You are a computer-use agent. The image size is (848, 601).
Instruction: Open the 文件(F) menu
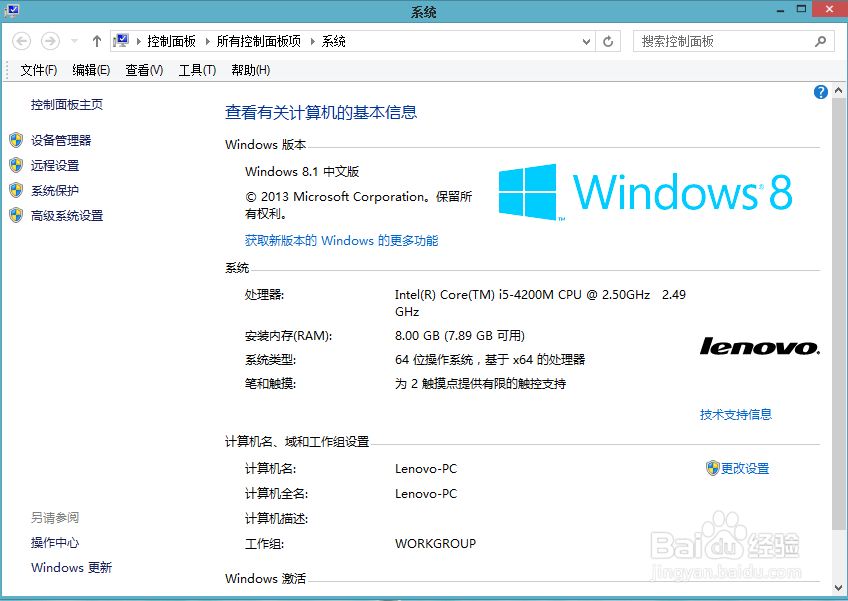click(38, 70)
